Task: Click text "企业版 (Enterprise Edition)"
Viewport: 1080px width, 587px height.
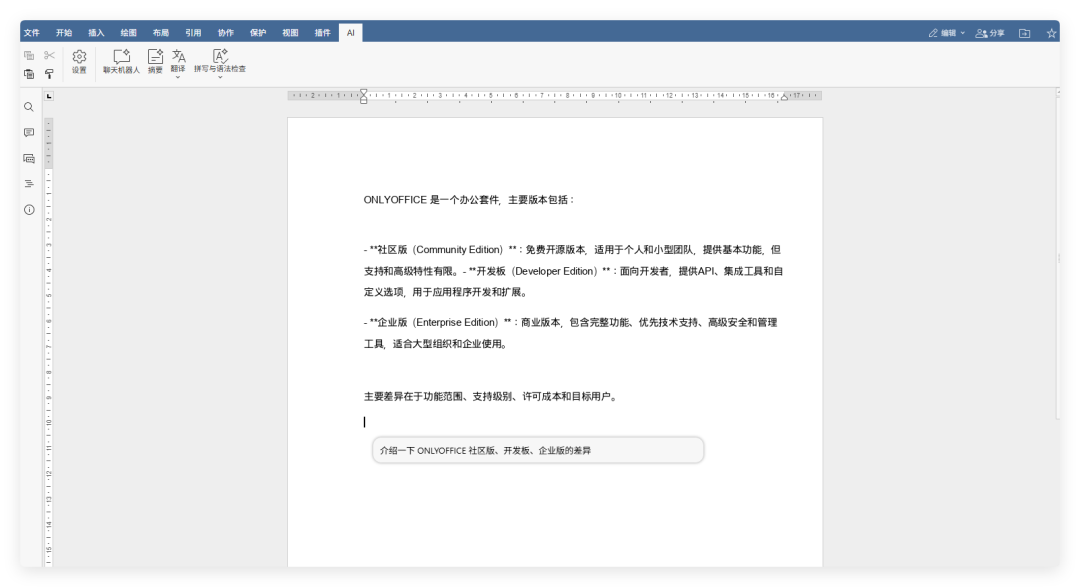Action: 438,322
